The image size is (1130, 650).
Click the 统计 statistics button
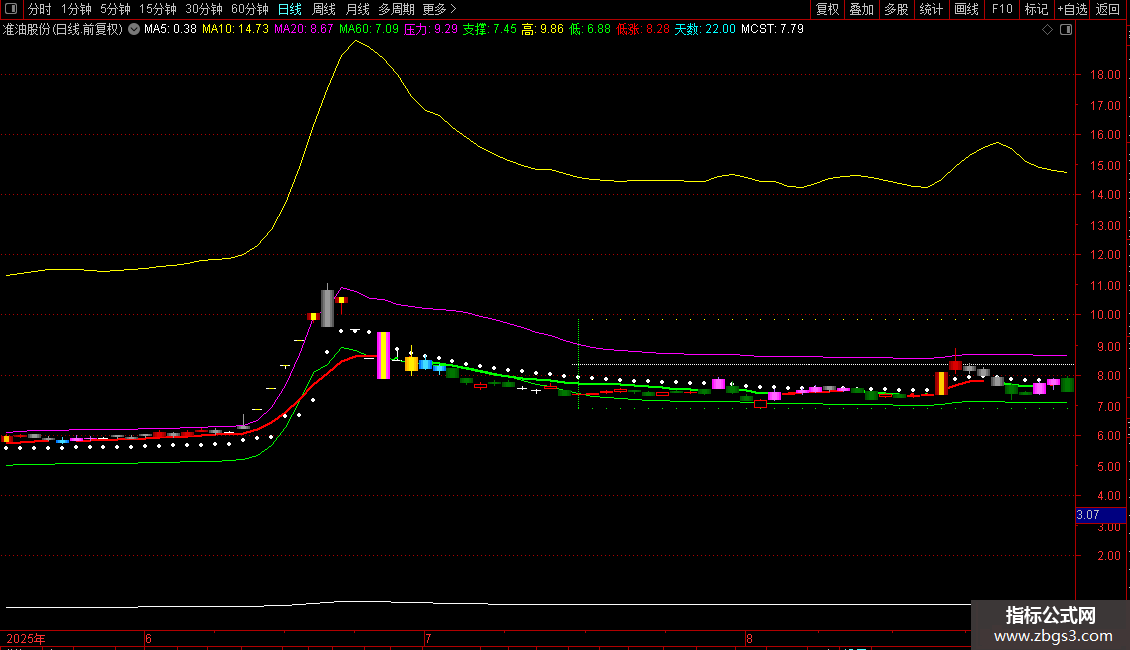tap(930, 9)
